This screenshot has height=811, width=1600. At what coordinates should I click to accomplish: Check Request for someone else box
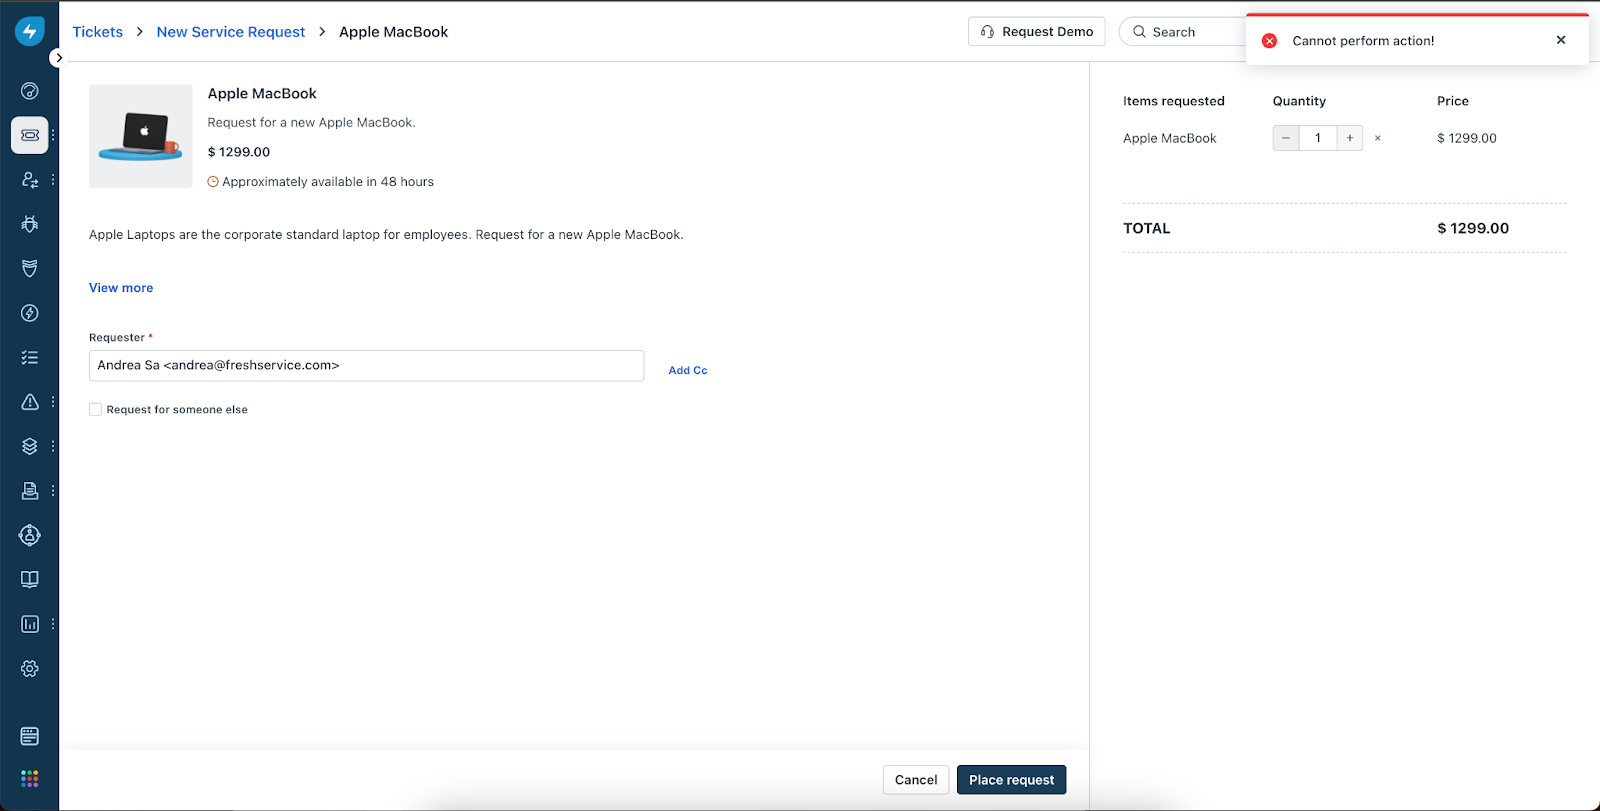(95, 409)
